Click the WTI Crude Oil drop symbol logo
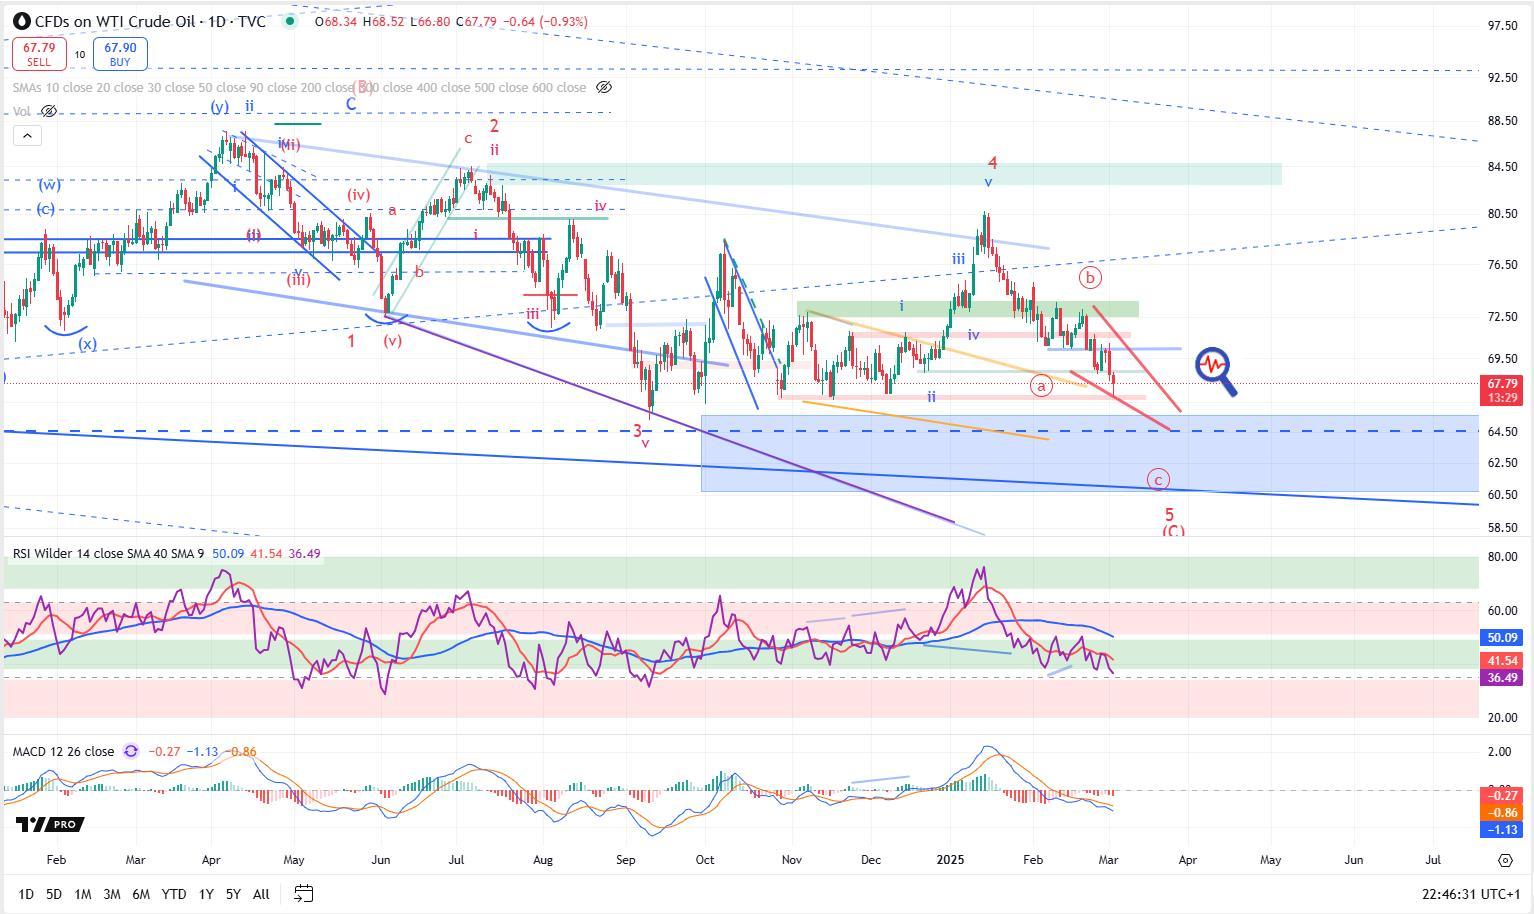Screen dimensions: 1534x914 click(x=20, y=21)
